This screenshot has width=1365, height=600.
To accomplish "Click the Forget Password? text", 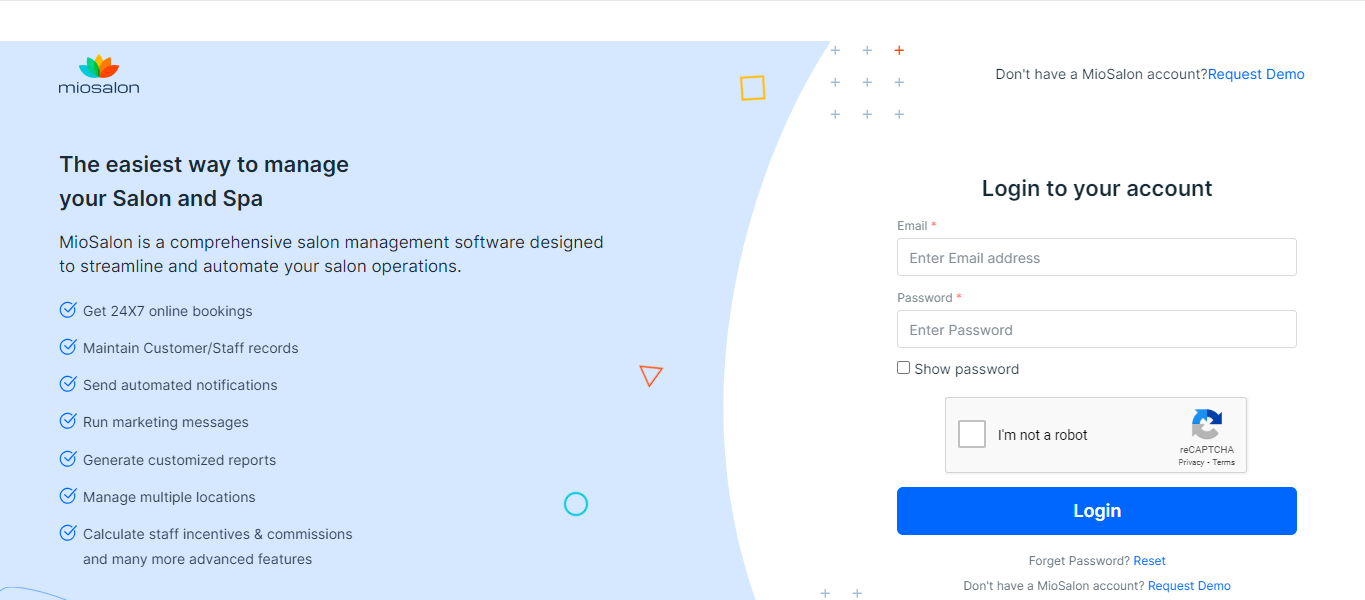I will coord(1079,561).
